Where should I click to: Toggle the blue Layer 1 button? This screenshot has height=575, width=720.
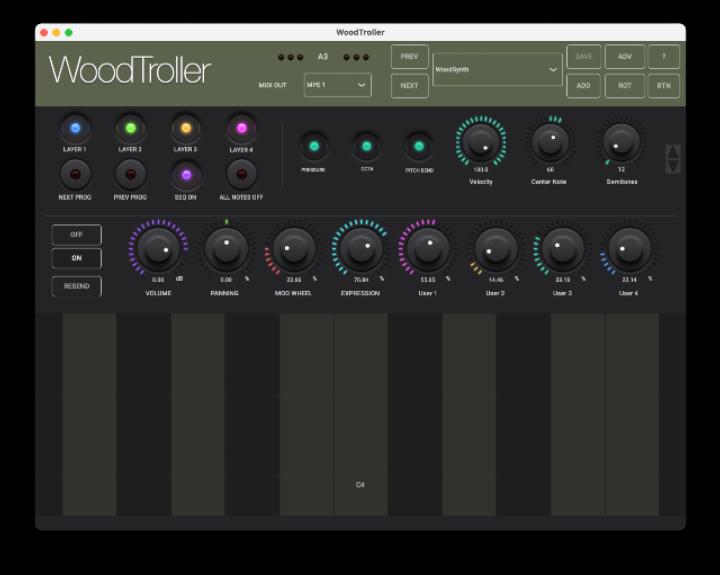click(75, 128)
